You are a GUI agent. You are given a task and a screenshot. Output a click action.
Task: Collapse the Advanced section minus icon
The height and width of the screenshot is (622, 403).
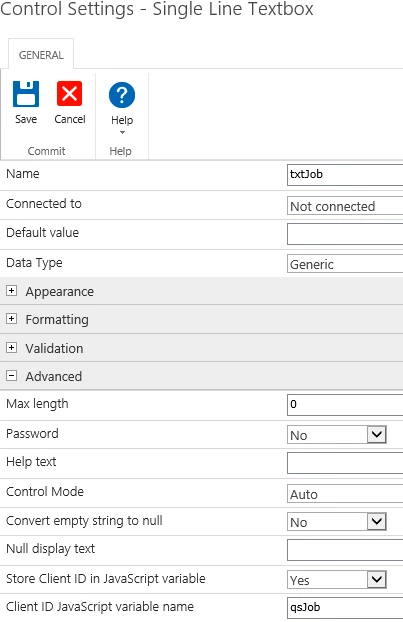point(12,376)
